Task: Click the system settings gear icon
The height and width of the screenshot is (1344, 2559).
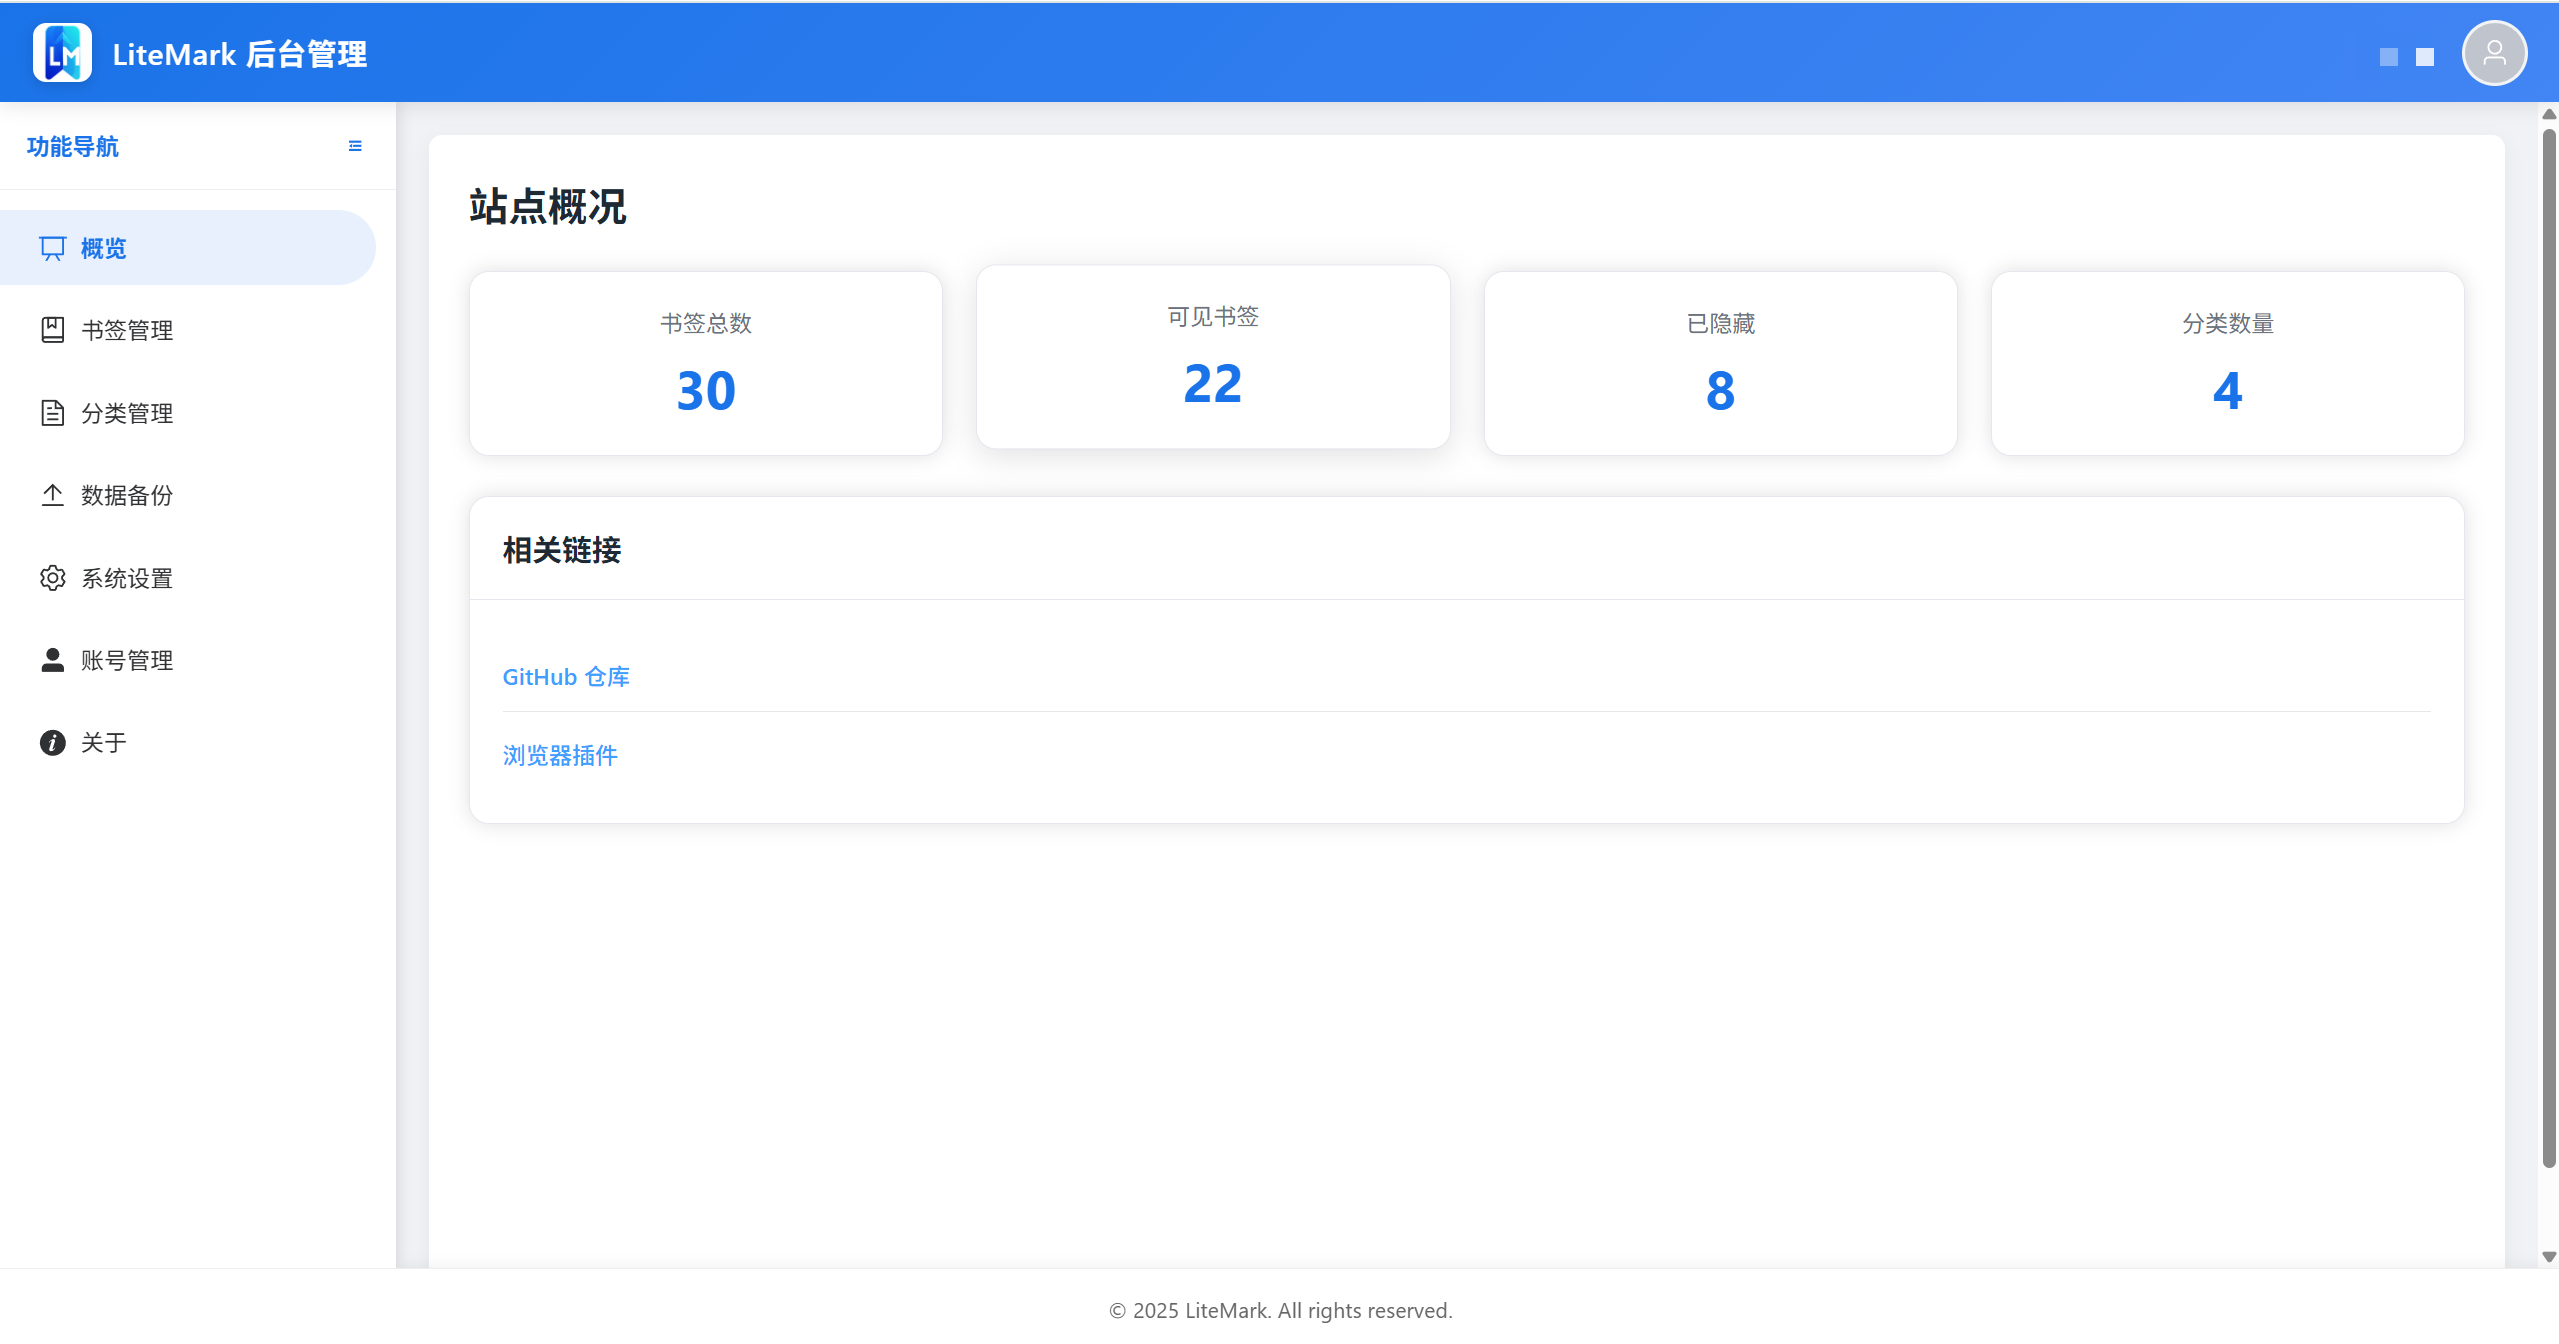Action: click(52, 578)
